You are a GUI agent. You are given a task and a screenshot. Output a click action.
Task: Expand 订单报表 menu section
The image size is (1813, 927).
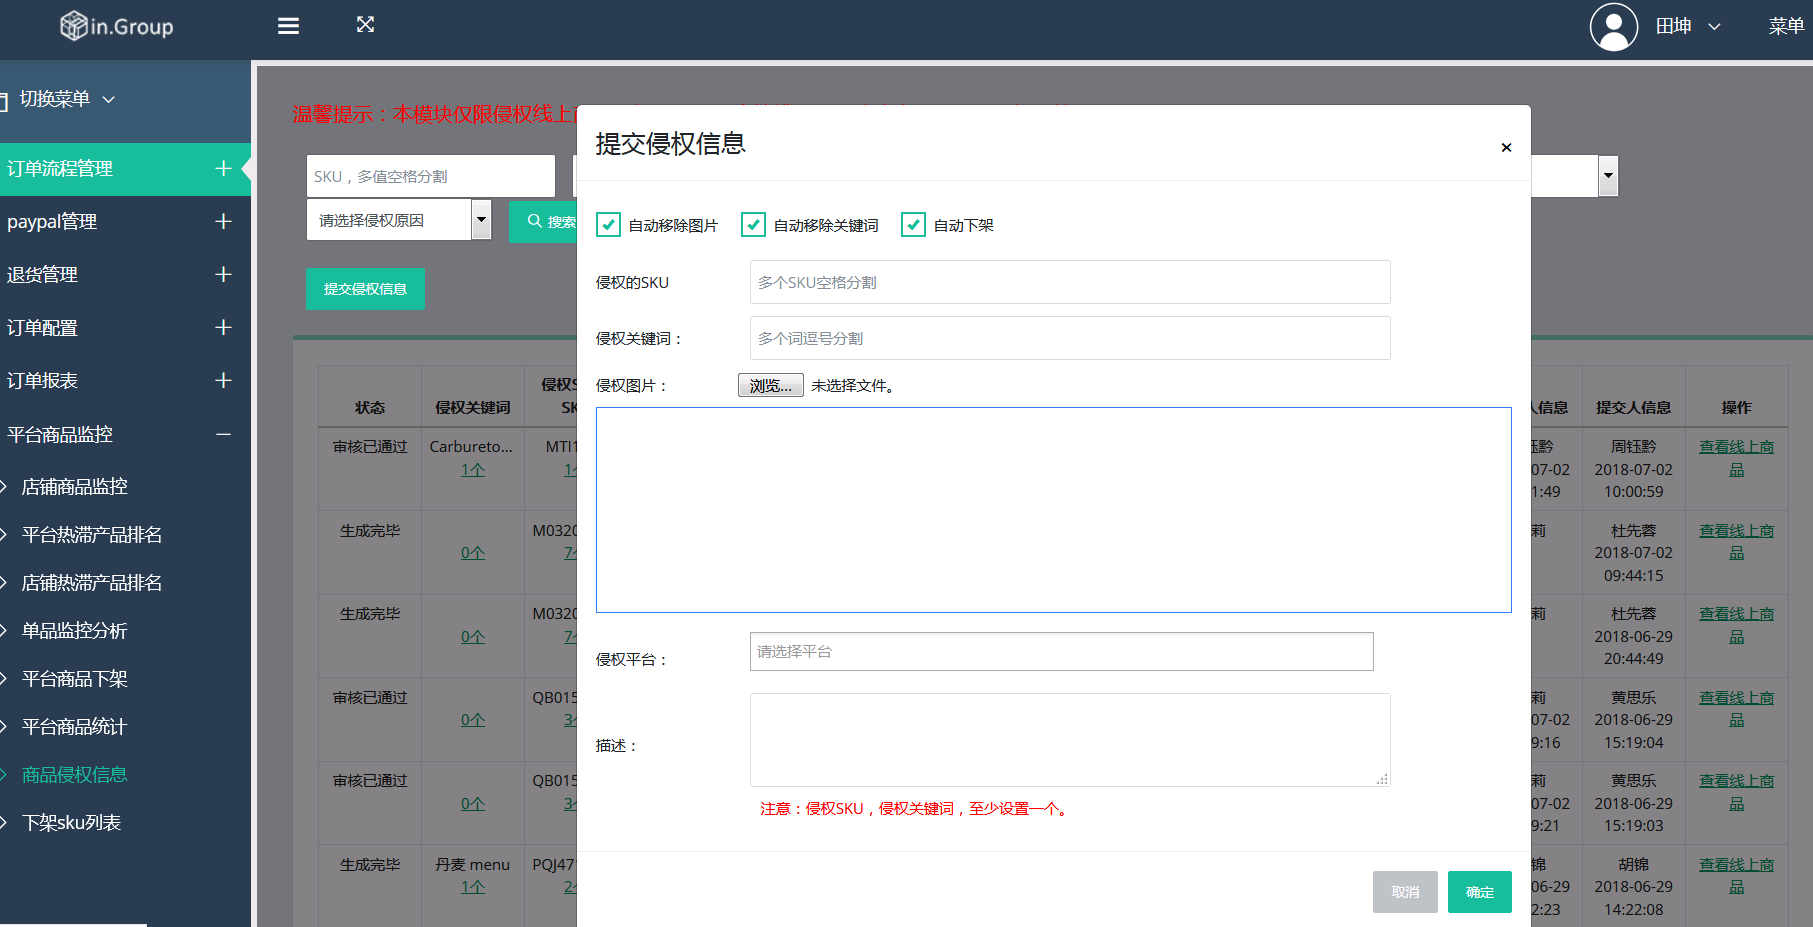click(224, 380)
